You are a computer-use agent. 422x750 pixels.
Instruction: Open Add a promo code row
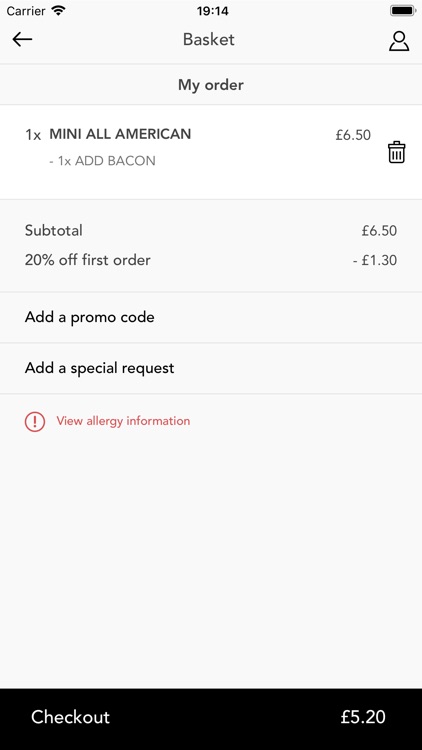(211, 317)
